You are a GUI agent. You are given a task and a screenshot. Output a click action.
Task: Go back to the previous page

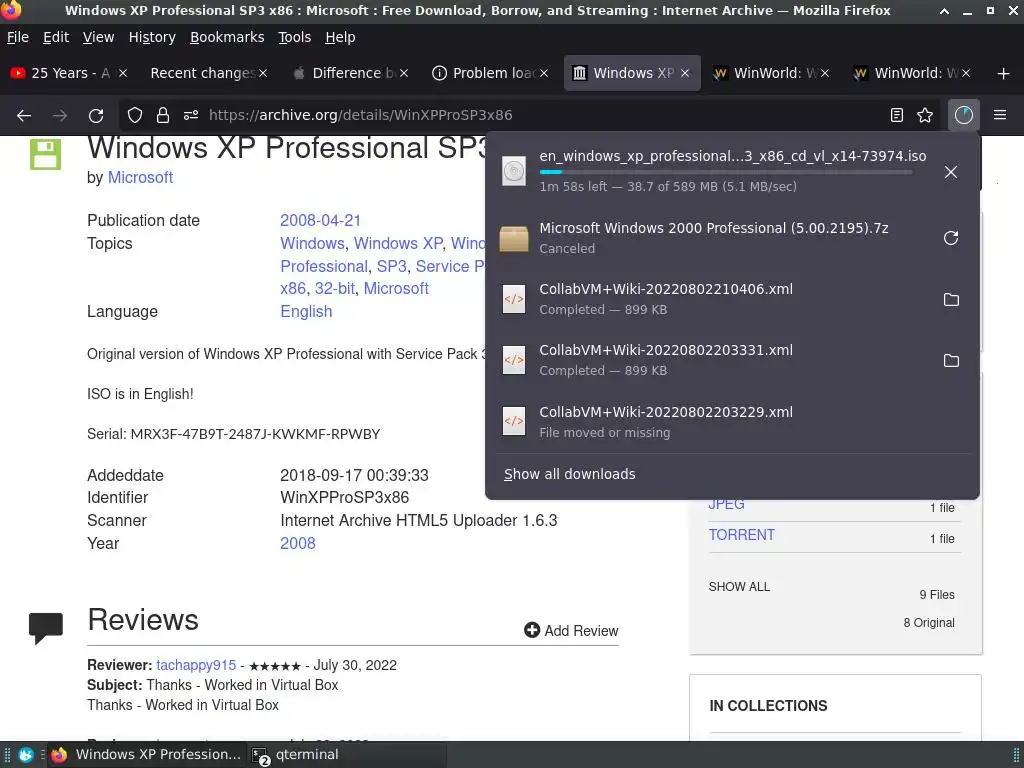tap(24, 116)
